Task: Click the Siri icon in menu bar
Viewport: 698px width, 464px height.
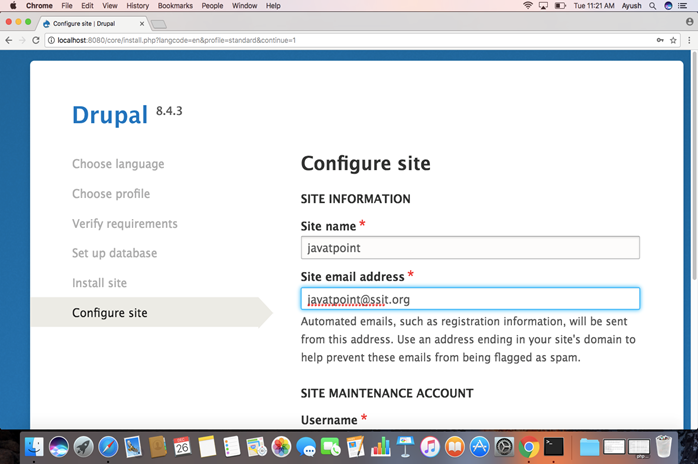Action: pyautogui.click(x=668, y=5)
